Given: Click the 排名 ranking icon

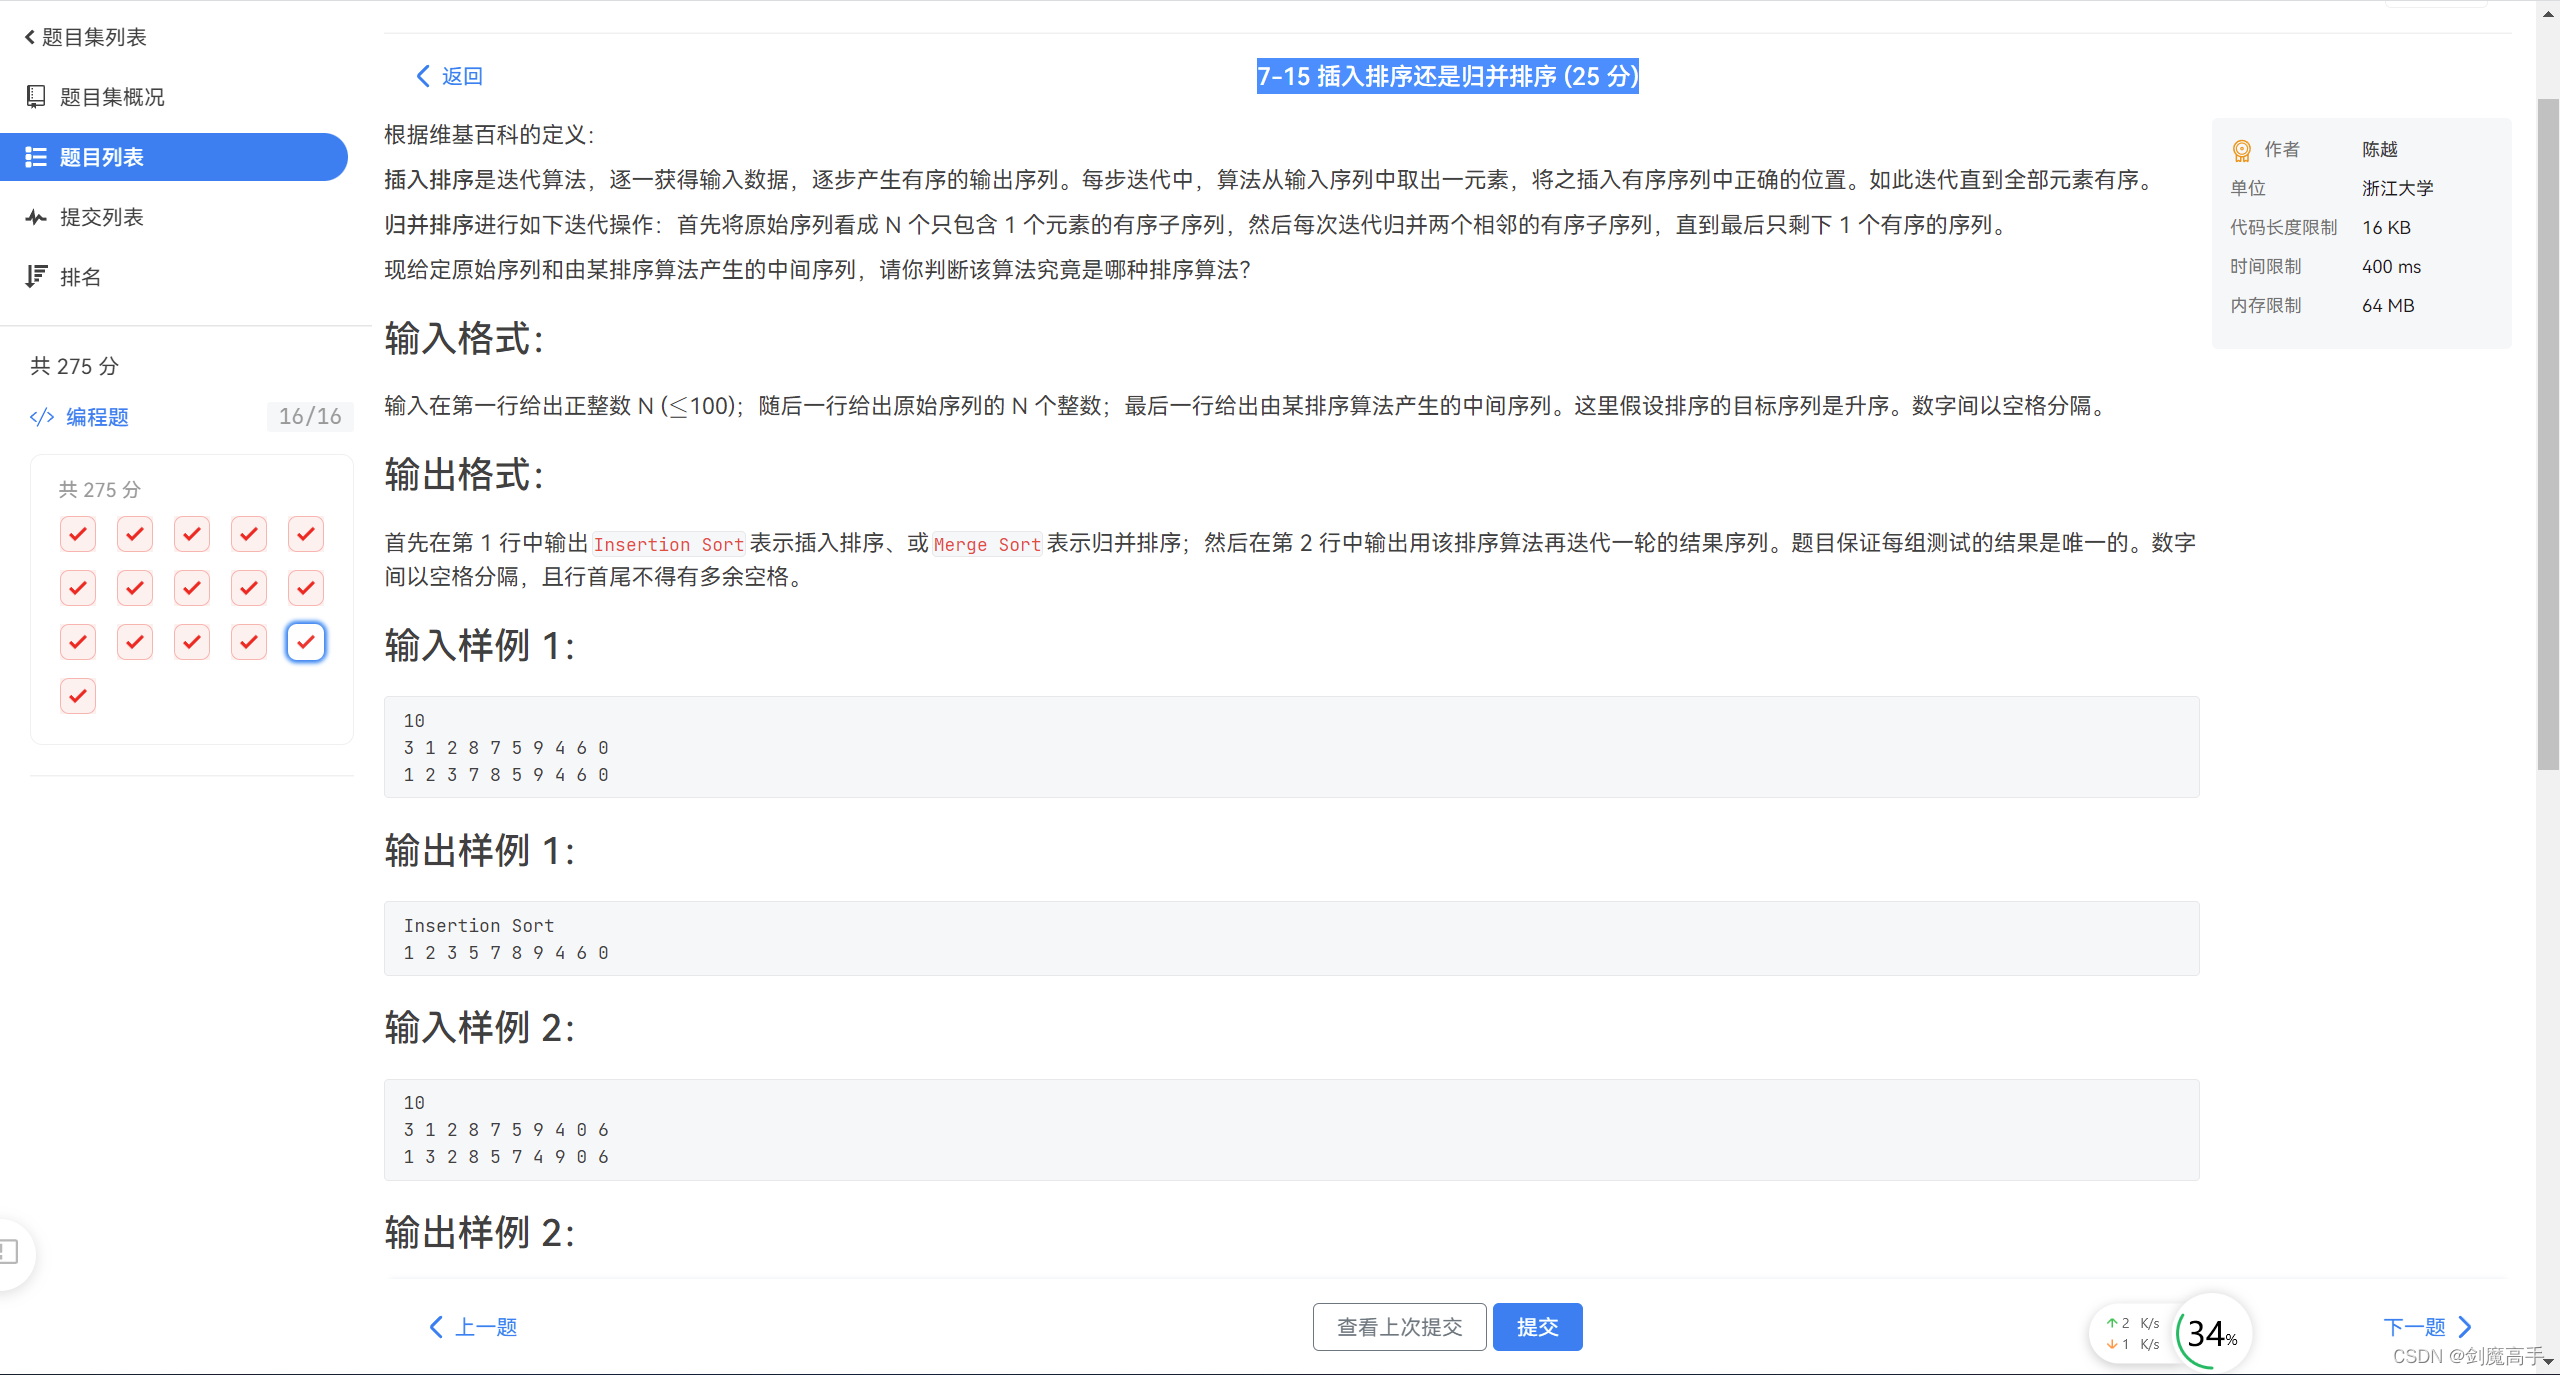Looking at the screenshot, I should (x=36, y=276).
